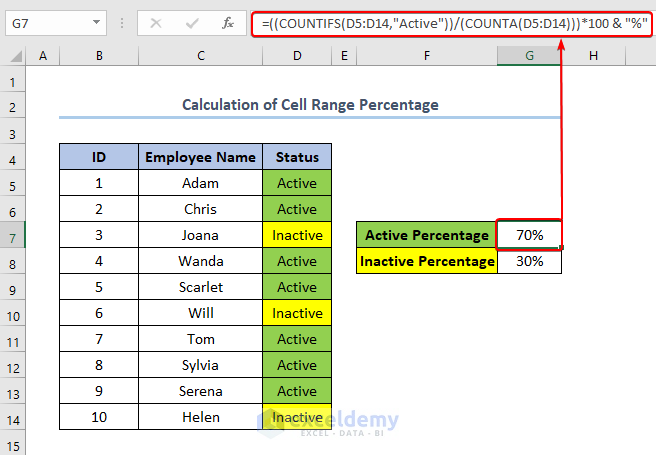
Task: Click the yellow Inactive status cell for Joana
Action: tap(297, 235)
